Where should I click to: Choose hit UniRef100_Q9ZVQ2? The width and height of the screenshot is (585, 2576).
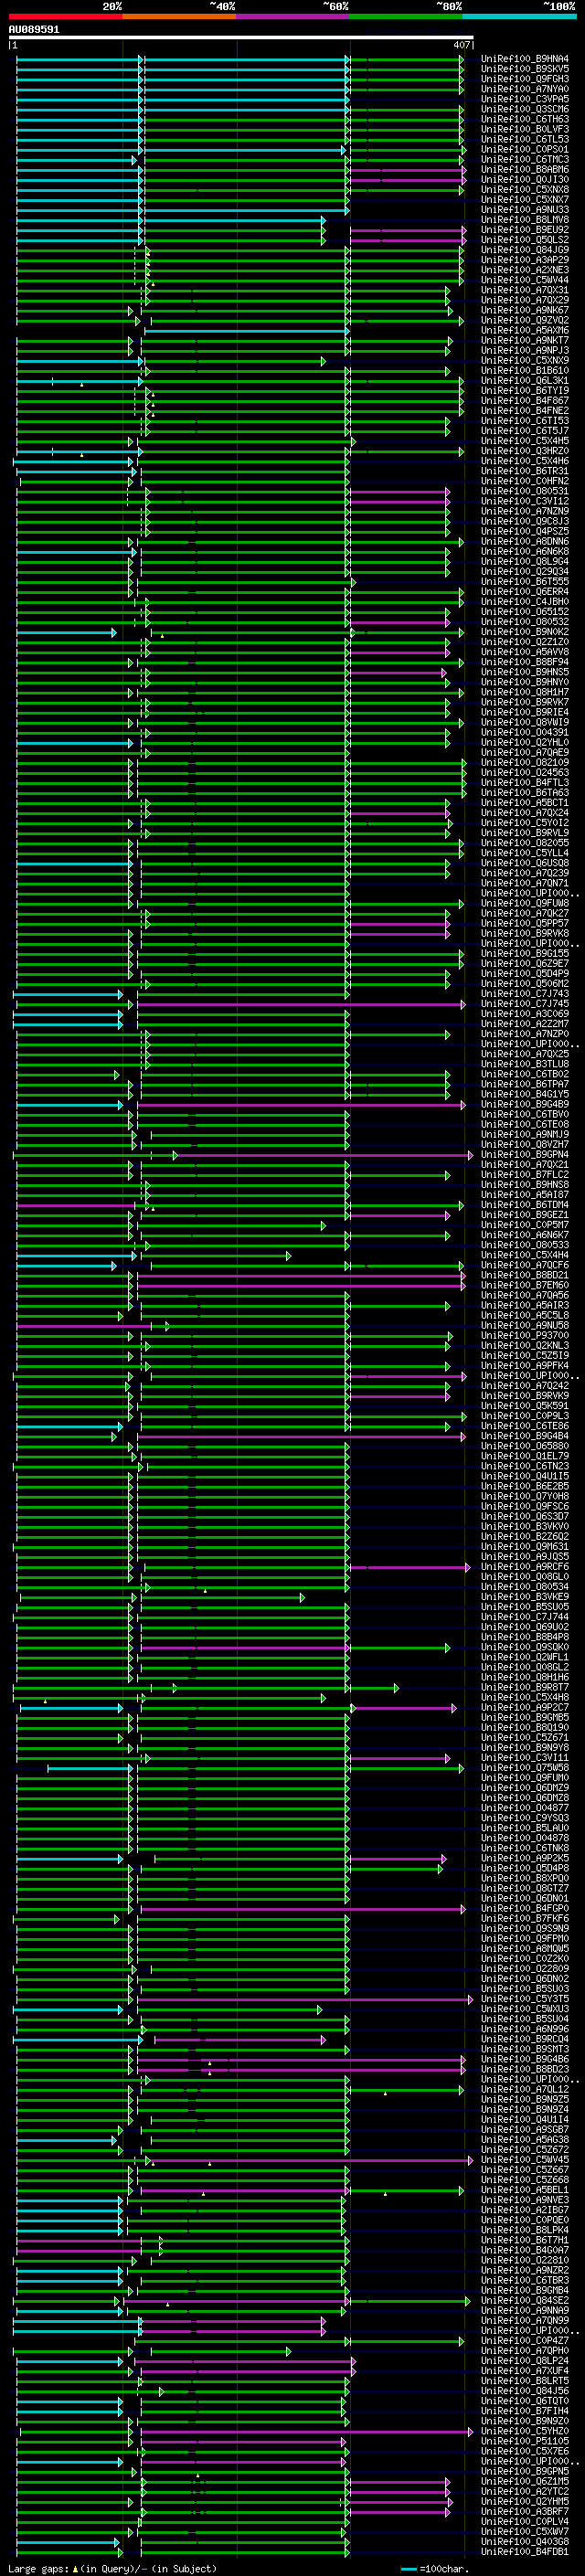525,320
